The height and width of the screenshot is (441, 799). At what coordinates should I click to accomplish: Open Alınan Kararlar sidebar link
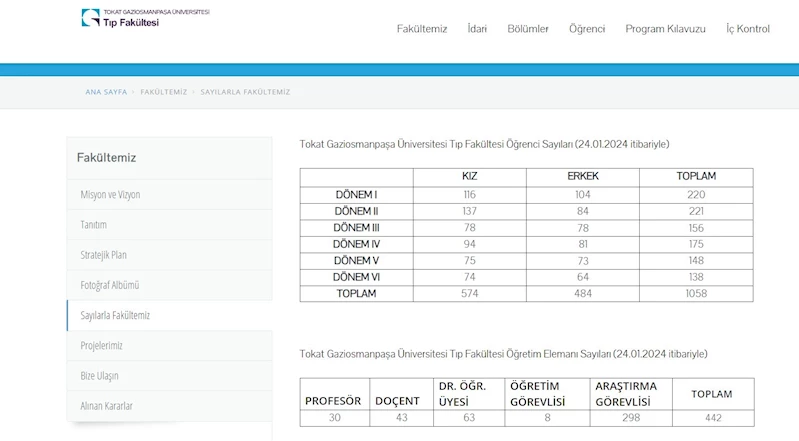106,406
